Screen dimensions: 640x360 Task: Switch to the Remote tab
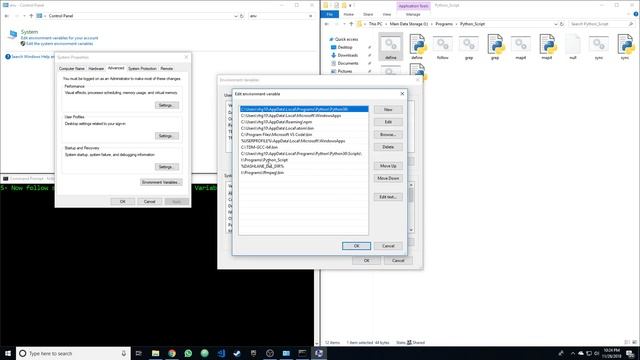click(x=167, y=69)
